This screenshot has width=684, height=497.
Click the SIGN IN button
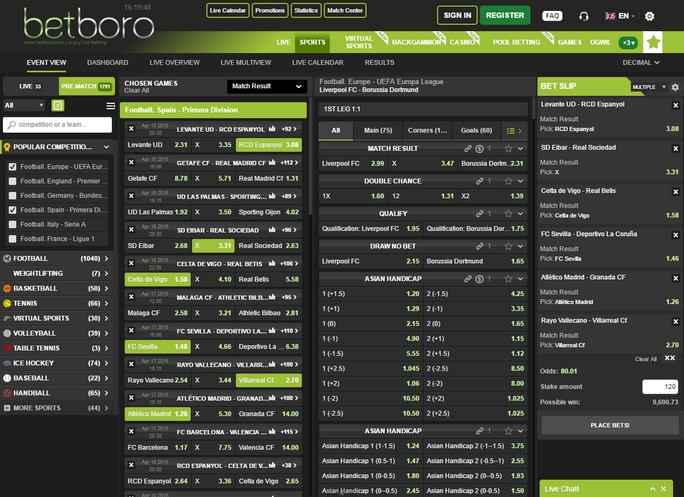[x=457, y=15]
